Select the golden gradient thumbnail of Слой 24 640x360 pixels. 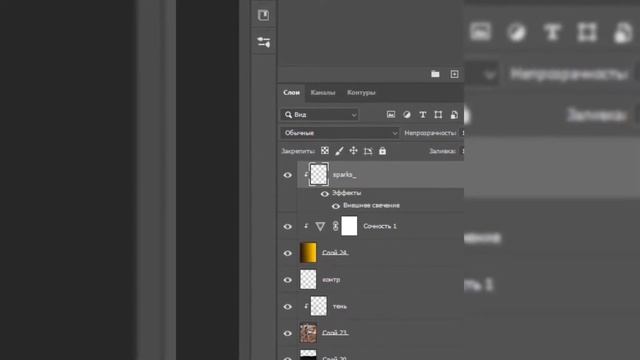308,252
